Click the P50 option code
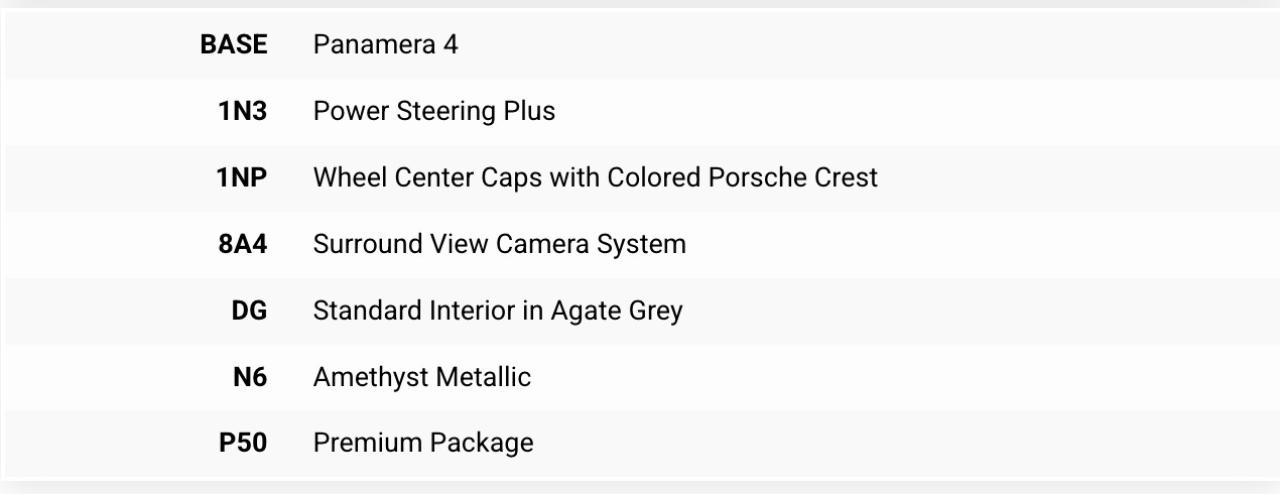The width and height of the screenshot is (1280, 494). (243, 443)
